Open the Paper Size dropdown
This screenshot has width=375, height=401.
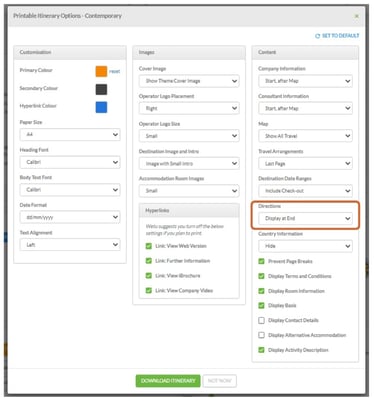[70, 135]
